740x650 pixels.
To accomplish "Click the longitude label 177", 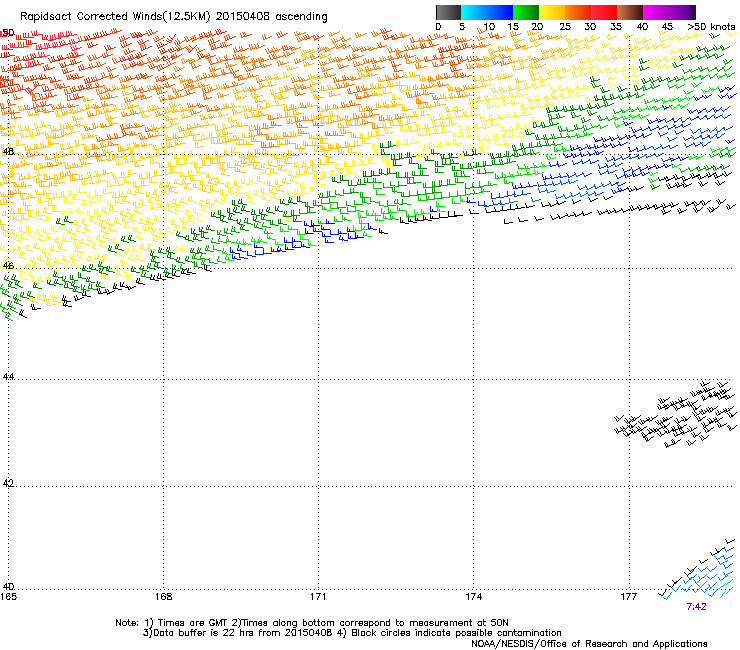I will click(628, 597).
